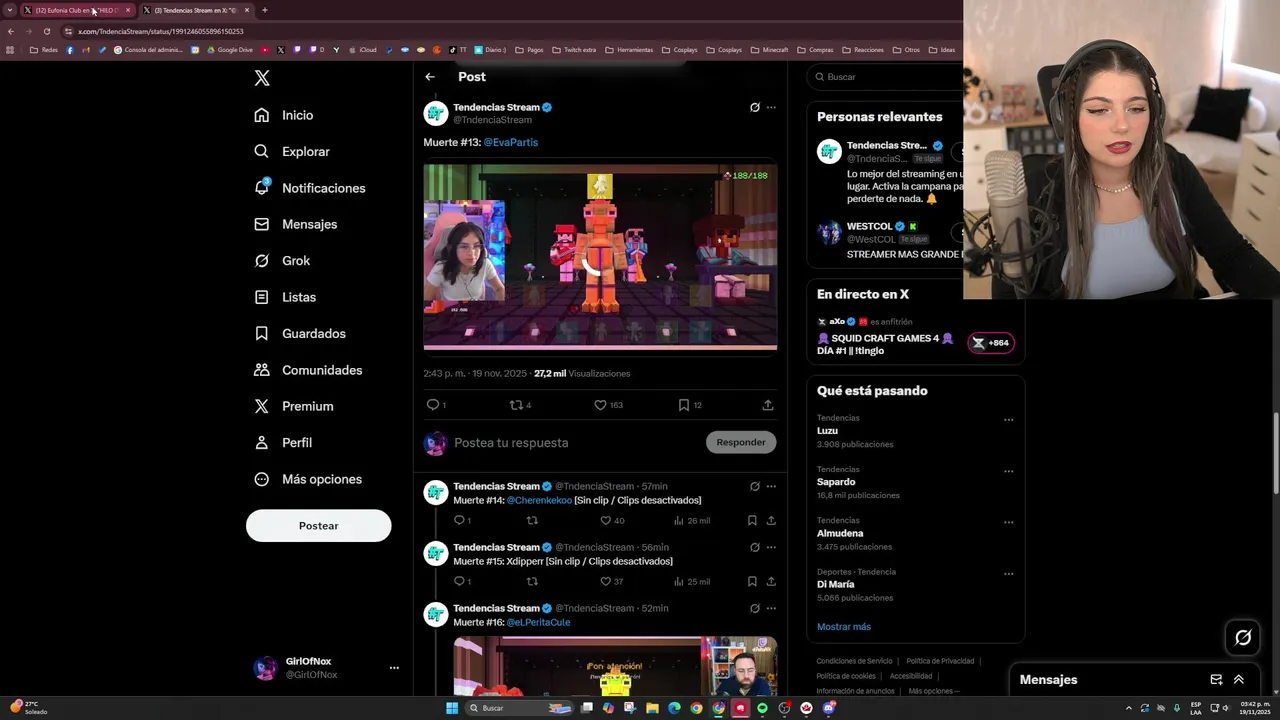The width and height of the screenshot is (1280, 720).
Task: View stats of Muerte #15 reply
Action: coord(692,581)
